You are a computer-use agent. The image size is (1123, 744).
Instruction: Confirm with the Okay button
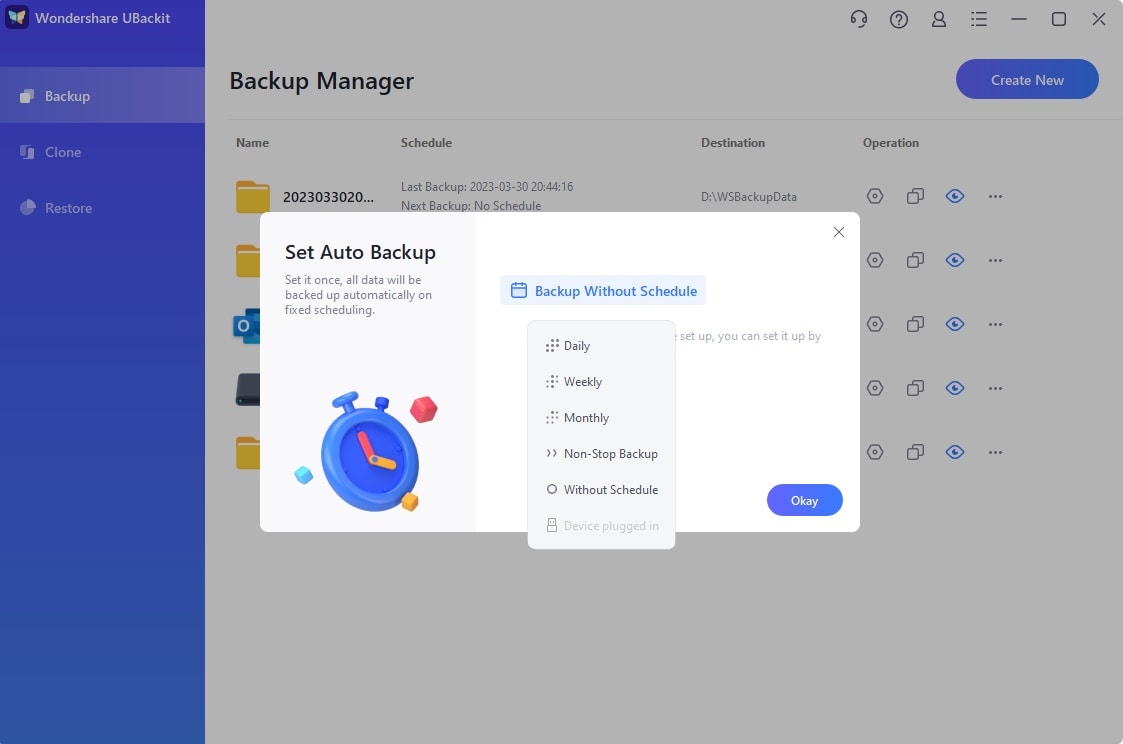tap(804, 501)
